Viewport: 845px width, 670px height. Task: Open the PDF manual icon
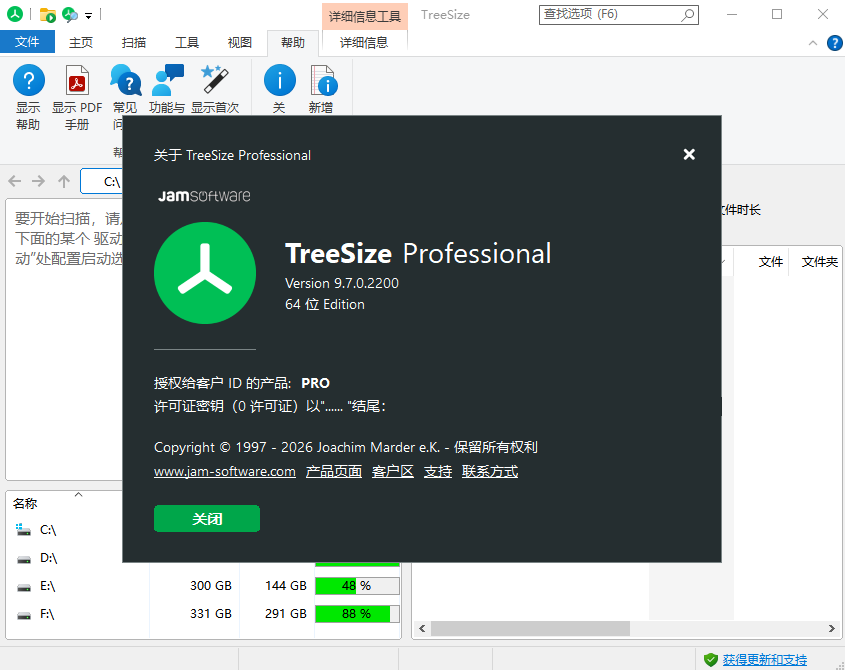pyautogui.click(x=77, y=81)
